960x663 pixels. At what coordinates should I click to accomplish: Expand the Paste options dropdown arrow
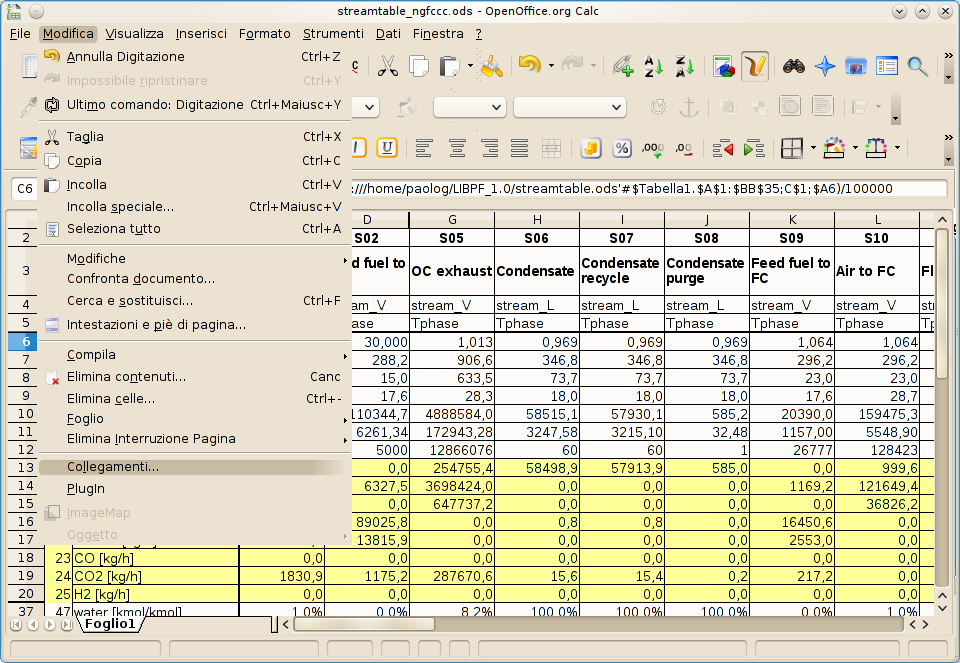pyautogui.click(x=470, y=67)
